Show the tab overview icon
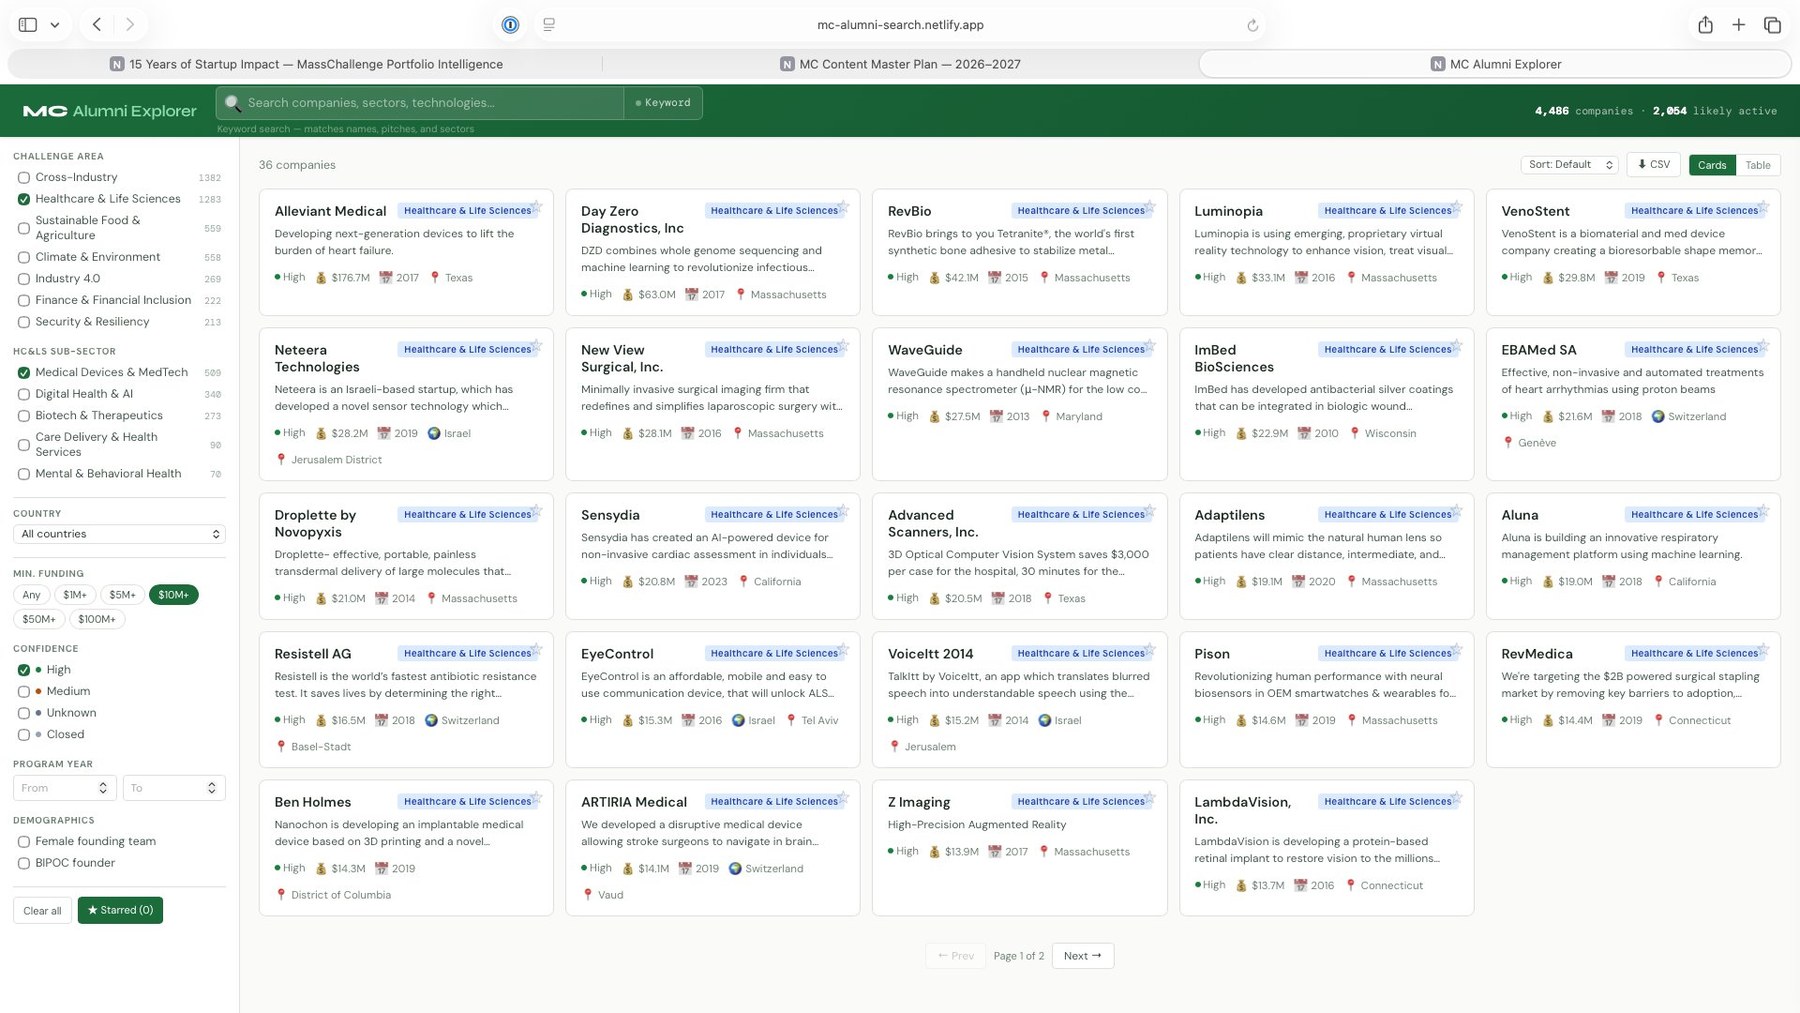 [x=1772, y=25]
